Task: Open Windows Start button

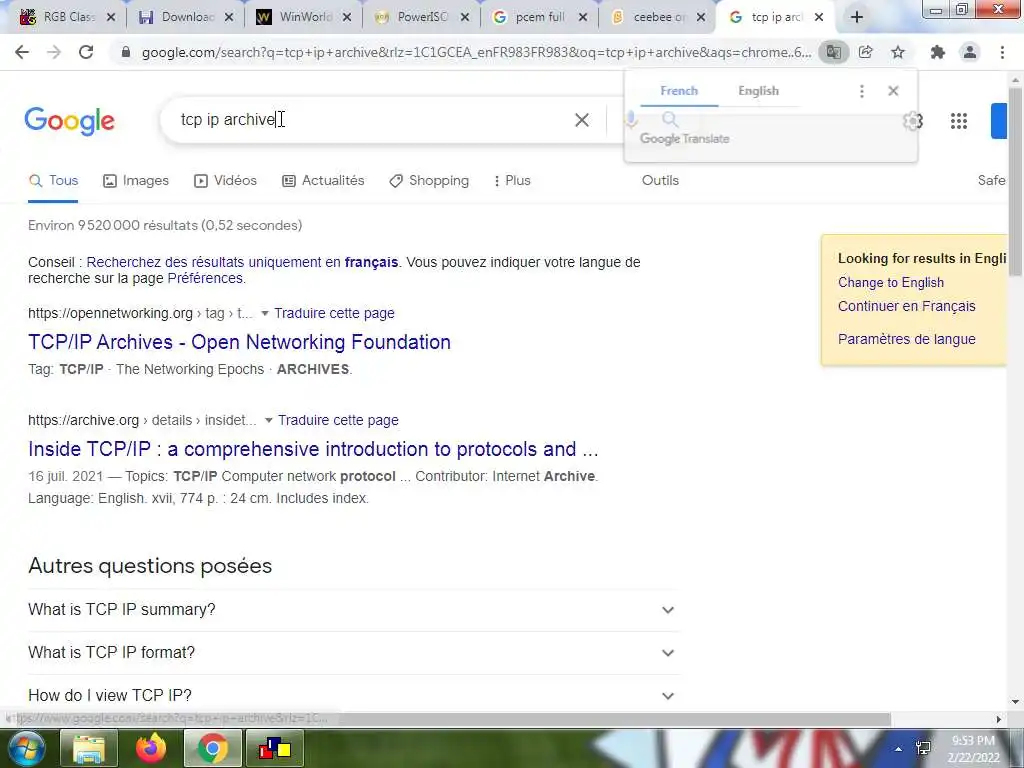Action: pyautogui.click(x=25, y=748)
